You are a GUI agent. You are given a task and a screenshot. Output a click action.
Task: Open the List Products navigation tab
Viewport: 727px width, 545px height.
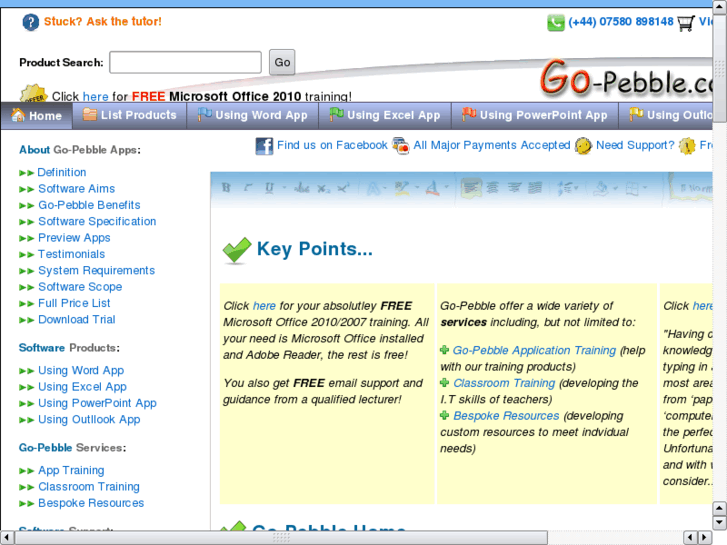(129, 115)
